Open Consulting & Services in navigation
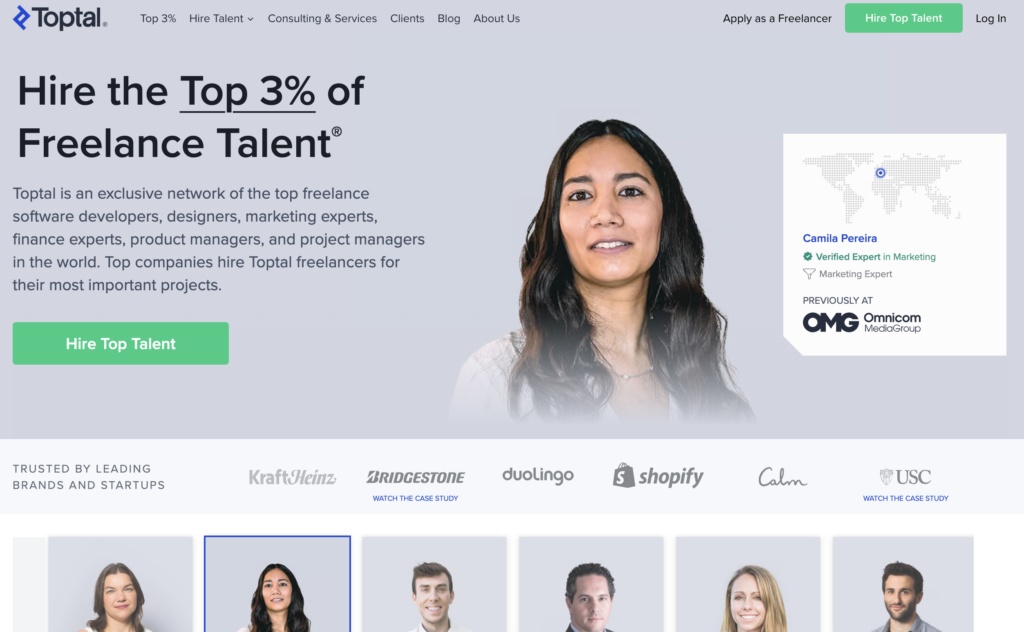 tap(322, 18)
